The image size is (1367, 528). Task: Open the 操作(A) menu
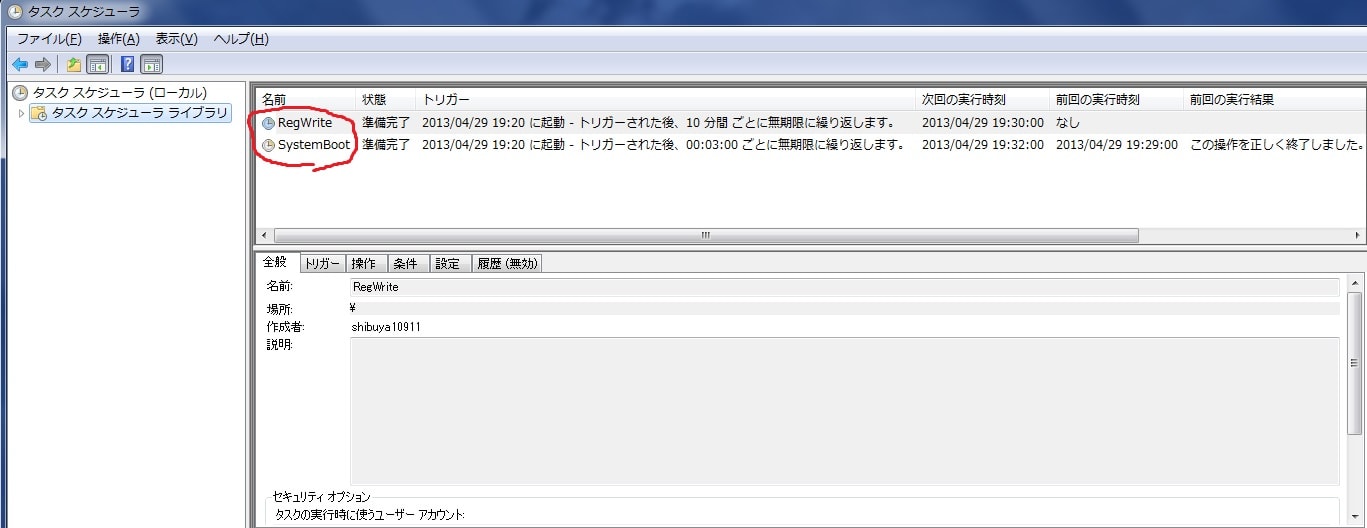tap(119, 39)
